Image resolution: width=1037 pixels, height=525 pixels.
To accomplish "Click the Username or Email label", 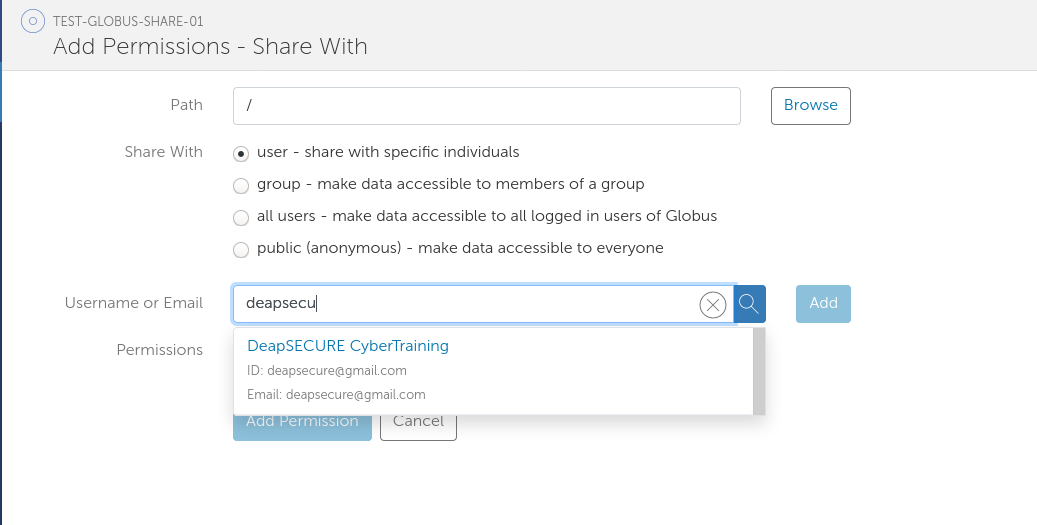I will click(x=134, y=303).
